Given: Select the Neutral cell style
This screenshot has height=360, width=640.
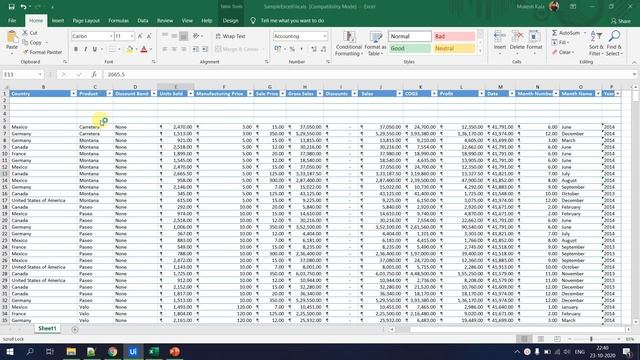Looking at the screenshot, I should coord(454,48).
